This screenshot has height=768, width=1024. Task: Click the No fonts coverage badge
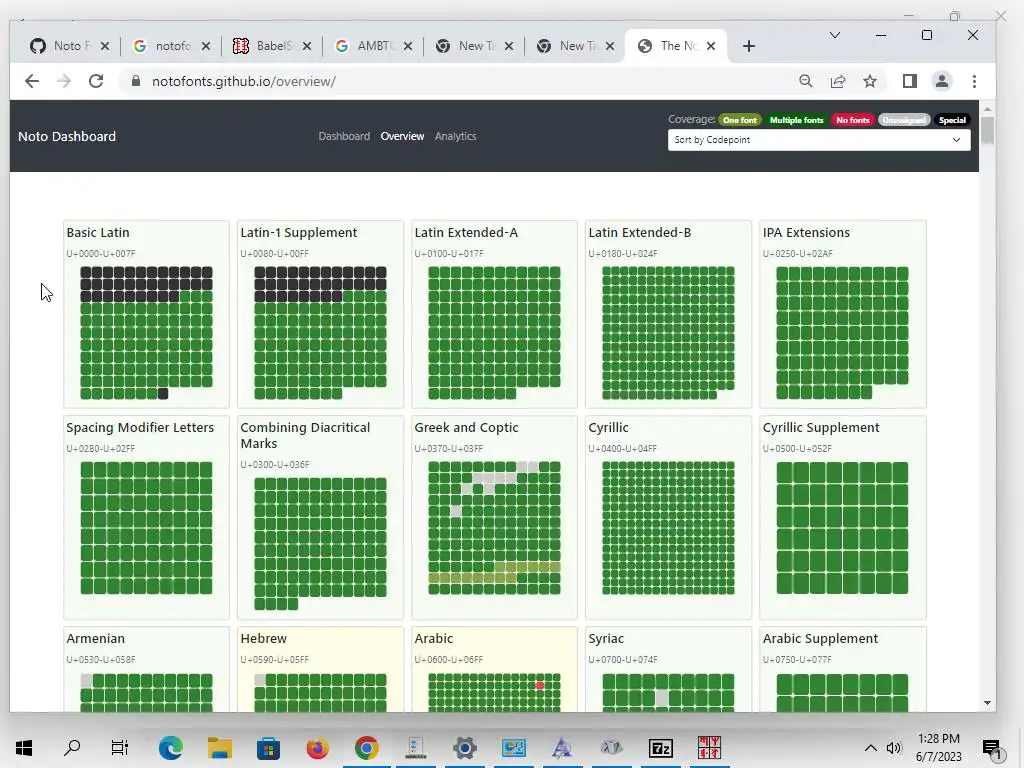click(x=852, y=120)
